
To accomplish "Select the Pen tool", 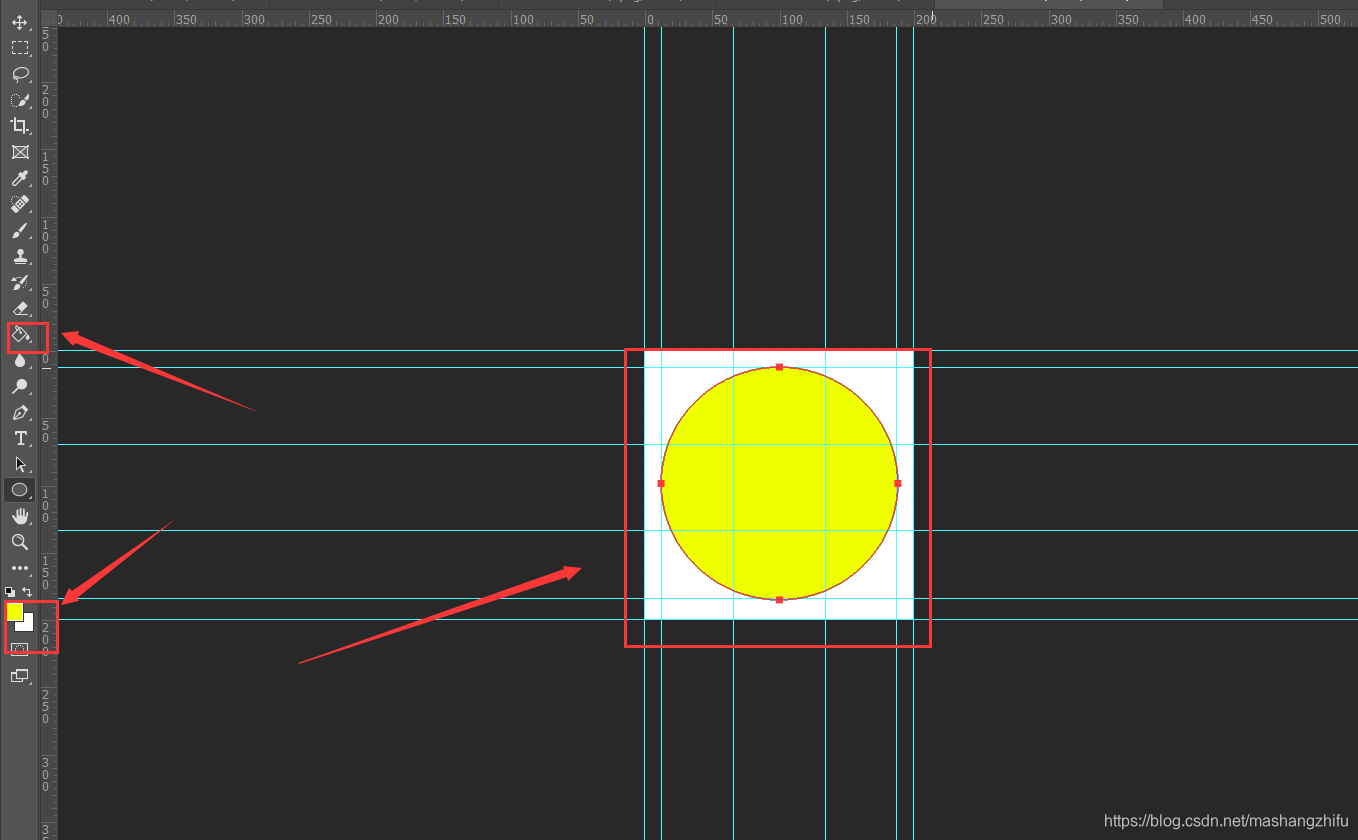I will pos(19,413).
